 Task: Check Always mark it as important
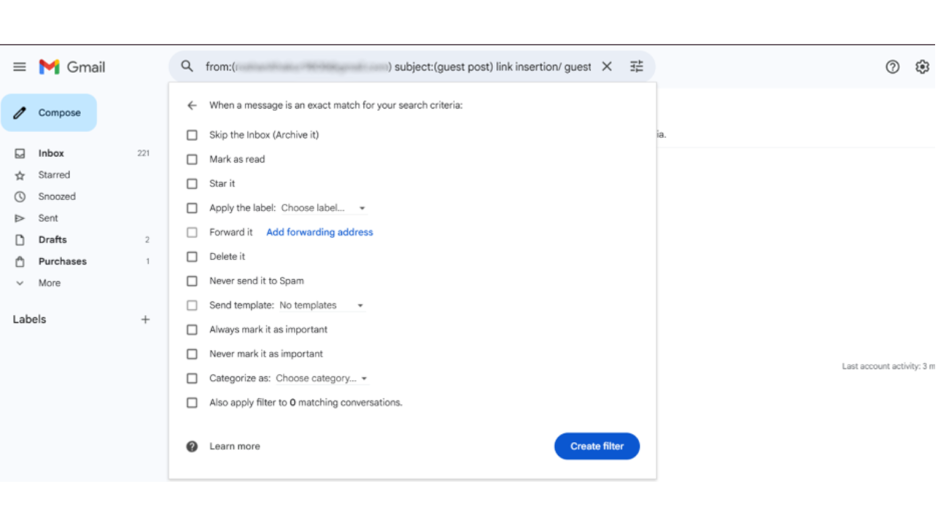(192, 330)
